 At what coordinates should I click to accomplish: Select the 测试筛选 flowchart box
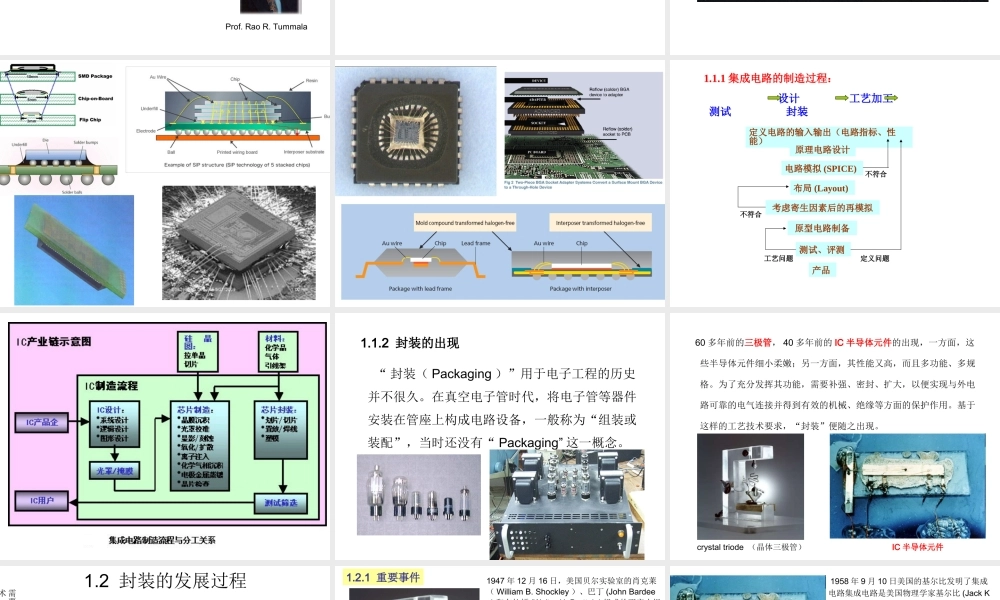coord(281,502)
